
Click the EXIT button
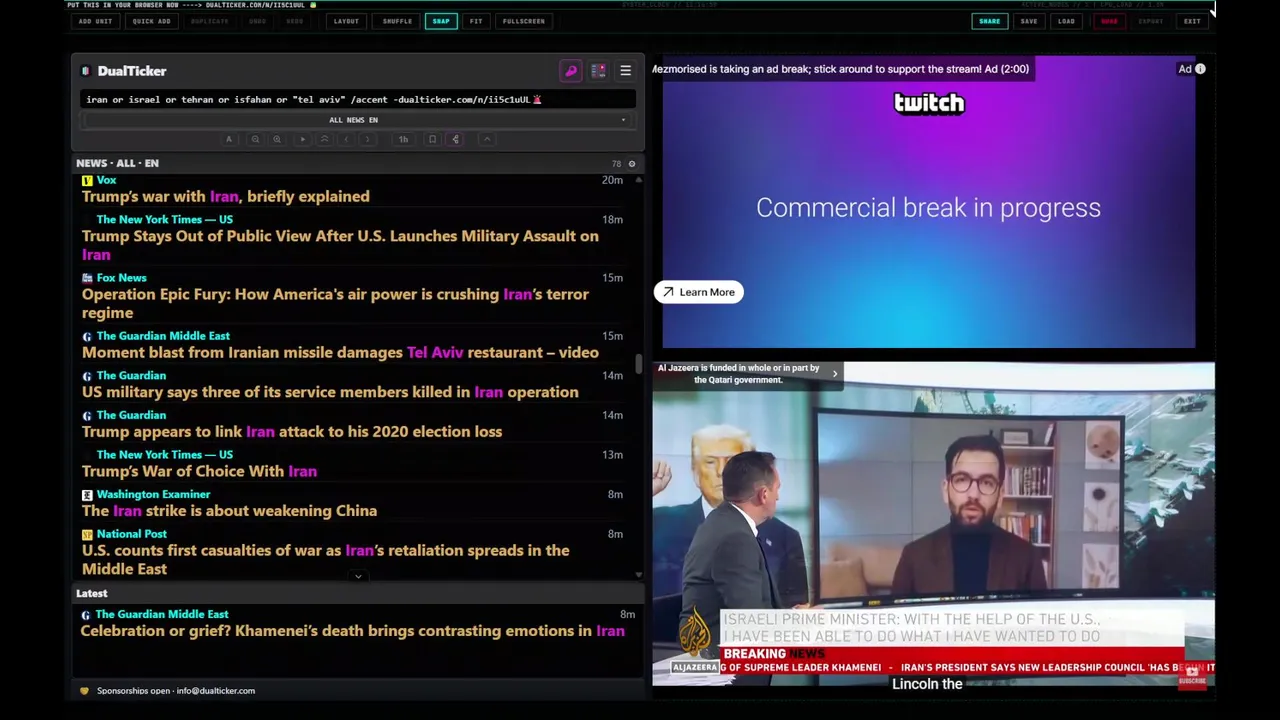coord(1192,21)
